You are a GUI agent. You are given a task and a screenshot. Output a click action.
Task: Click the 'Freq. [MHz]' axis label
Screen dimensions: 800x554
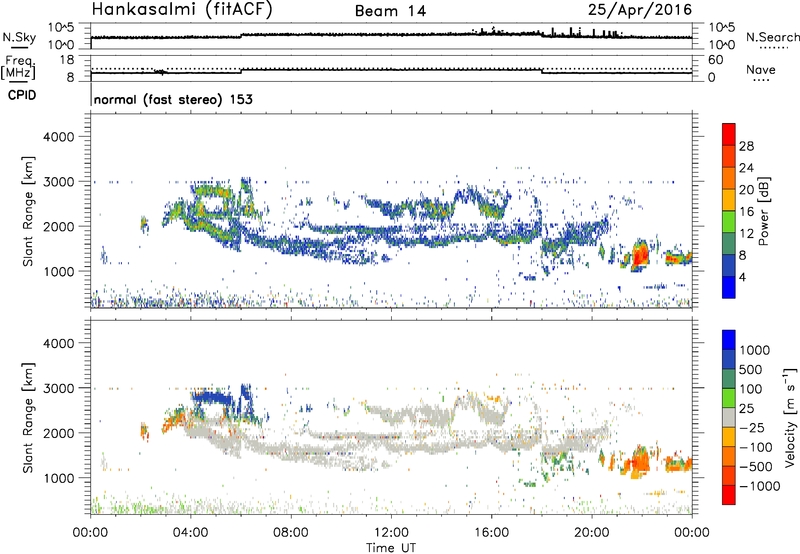pyautogui.click(x=18, y=68)
